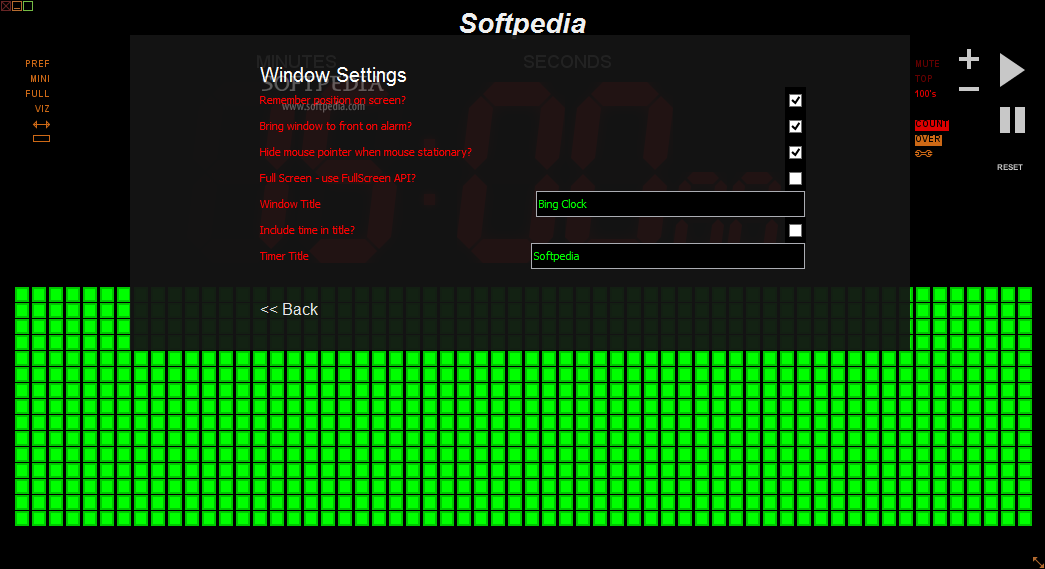Click the Remember position on screen label
The image size is (1045, 569).
[333, 101]
